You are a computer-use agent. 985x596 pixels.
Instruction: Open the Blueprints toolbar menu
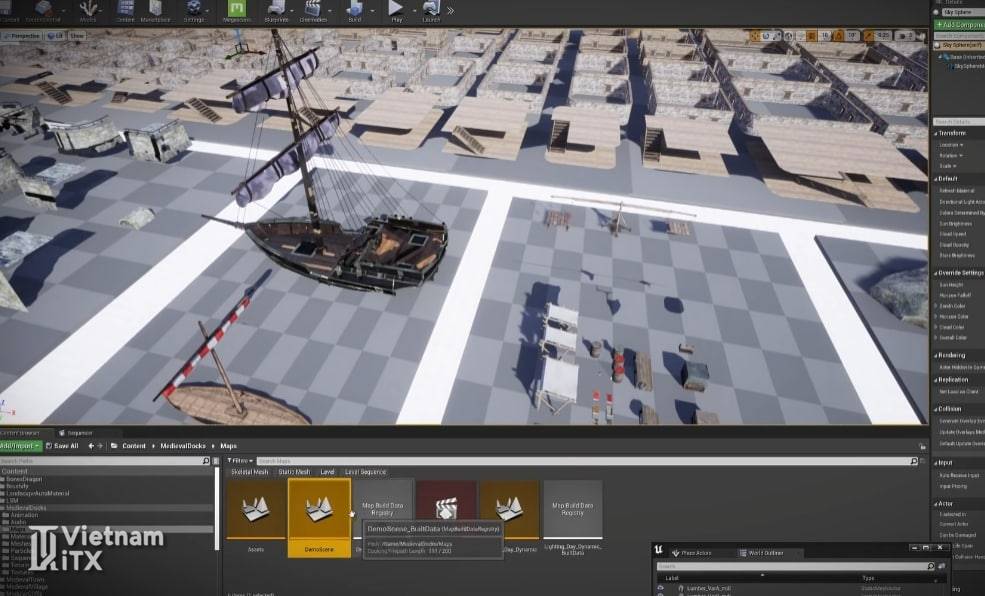pos(277,11)
